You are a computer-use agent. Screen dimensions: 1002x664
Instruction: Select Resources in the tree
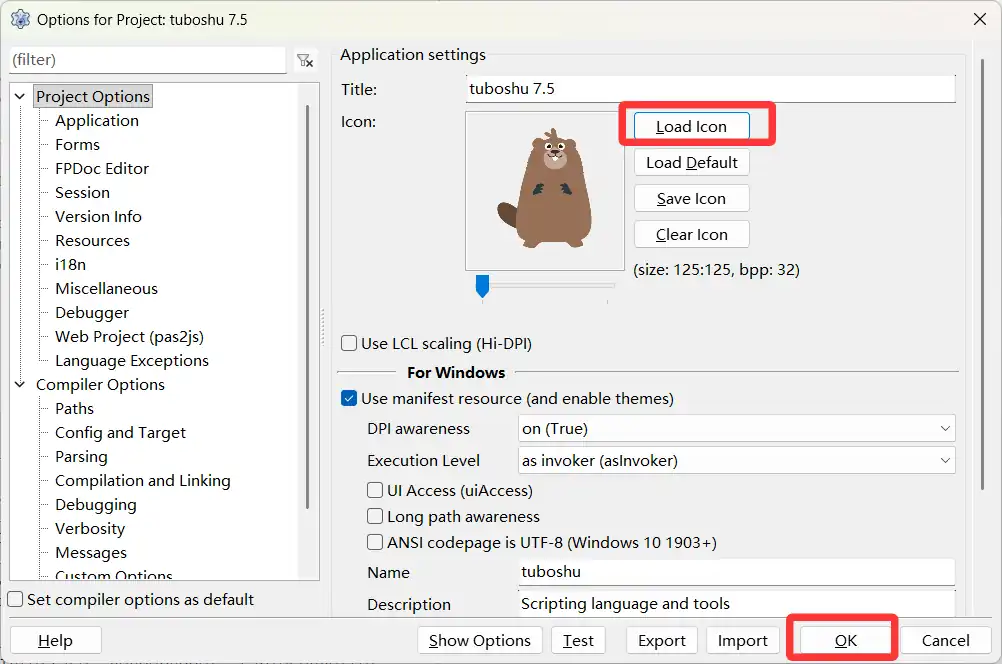click(93, 240)
